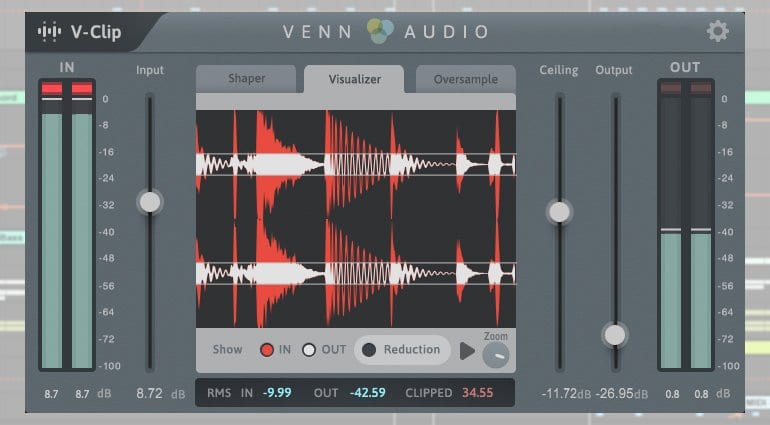This screenshot has width=770, height=425.
Task: Click the RMS OUT value -42.59
Action: pos(367,393)
